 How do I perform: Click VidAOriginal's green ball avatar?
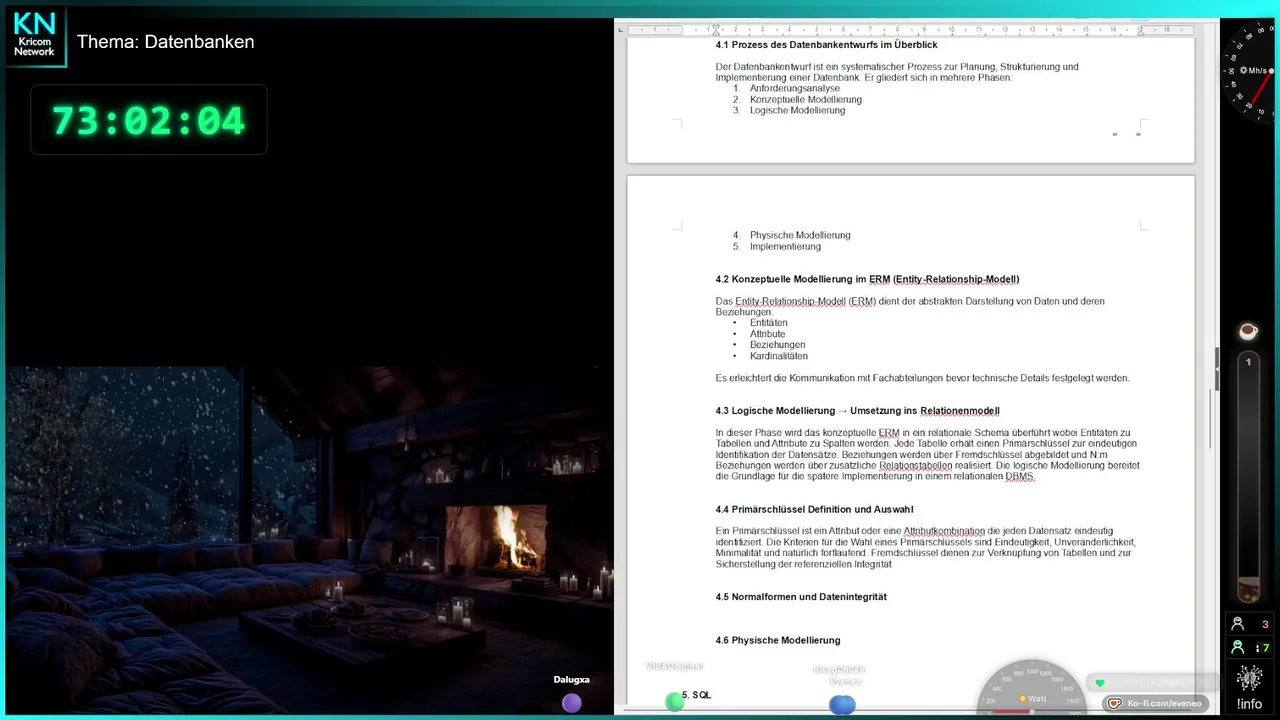click(675, 702)
